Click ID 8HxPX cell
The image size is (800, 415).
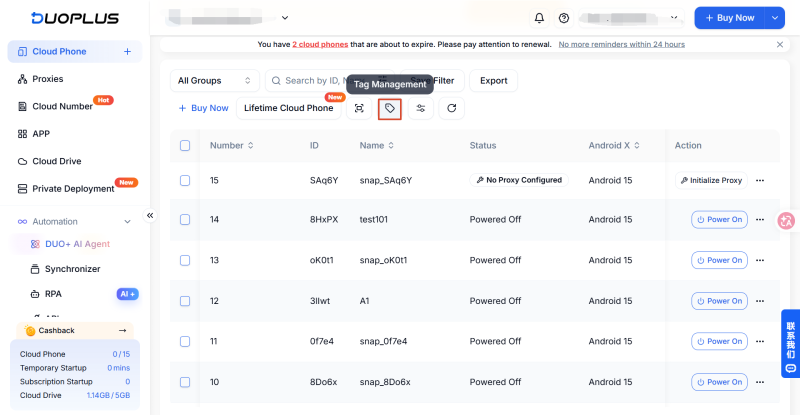tap(324, 219)
